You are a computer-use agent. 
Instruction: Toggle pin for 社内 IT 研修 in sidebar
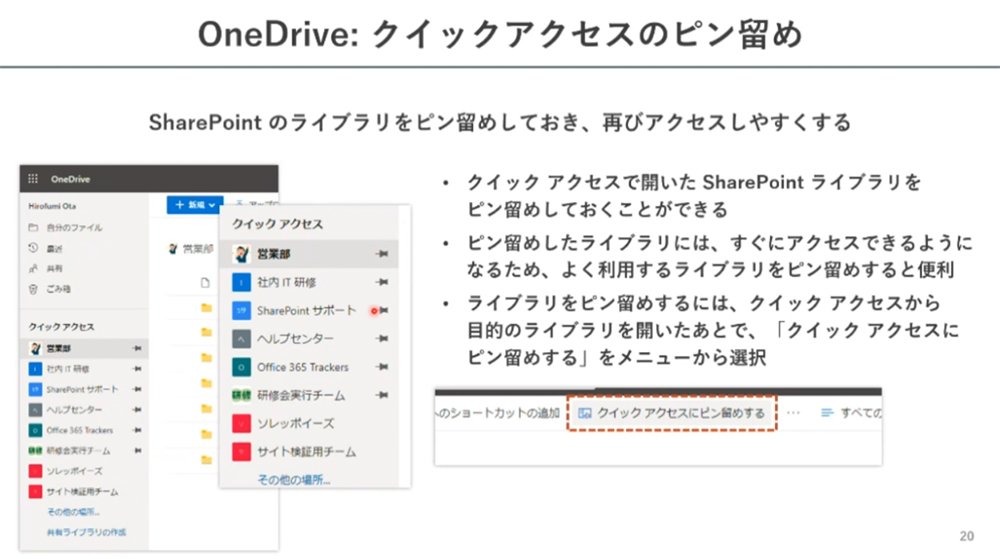click(x=137, y=368)
